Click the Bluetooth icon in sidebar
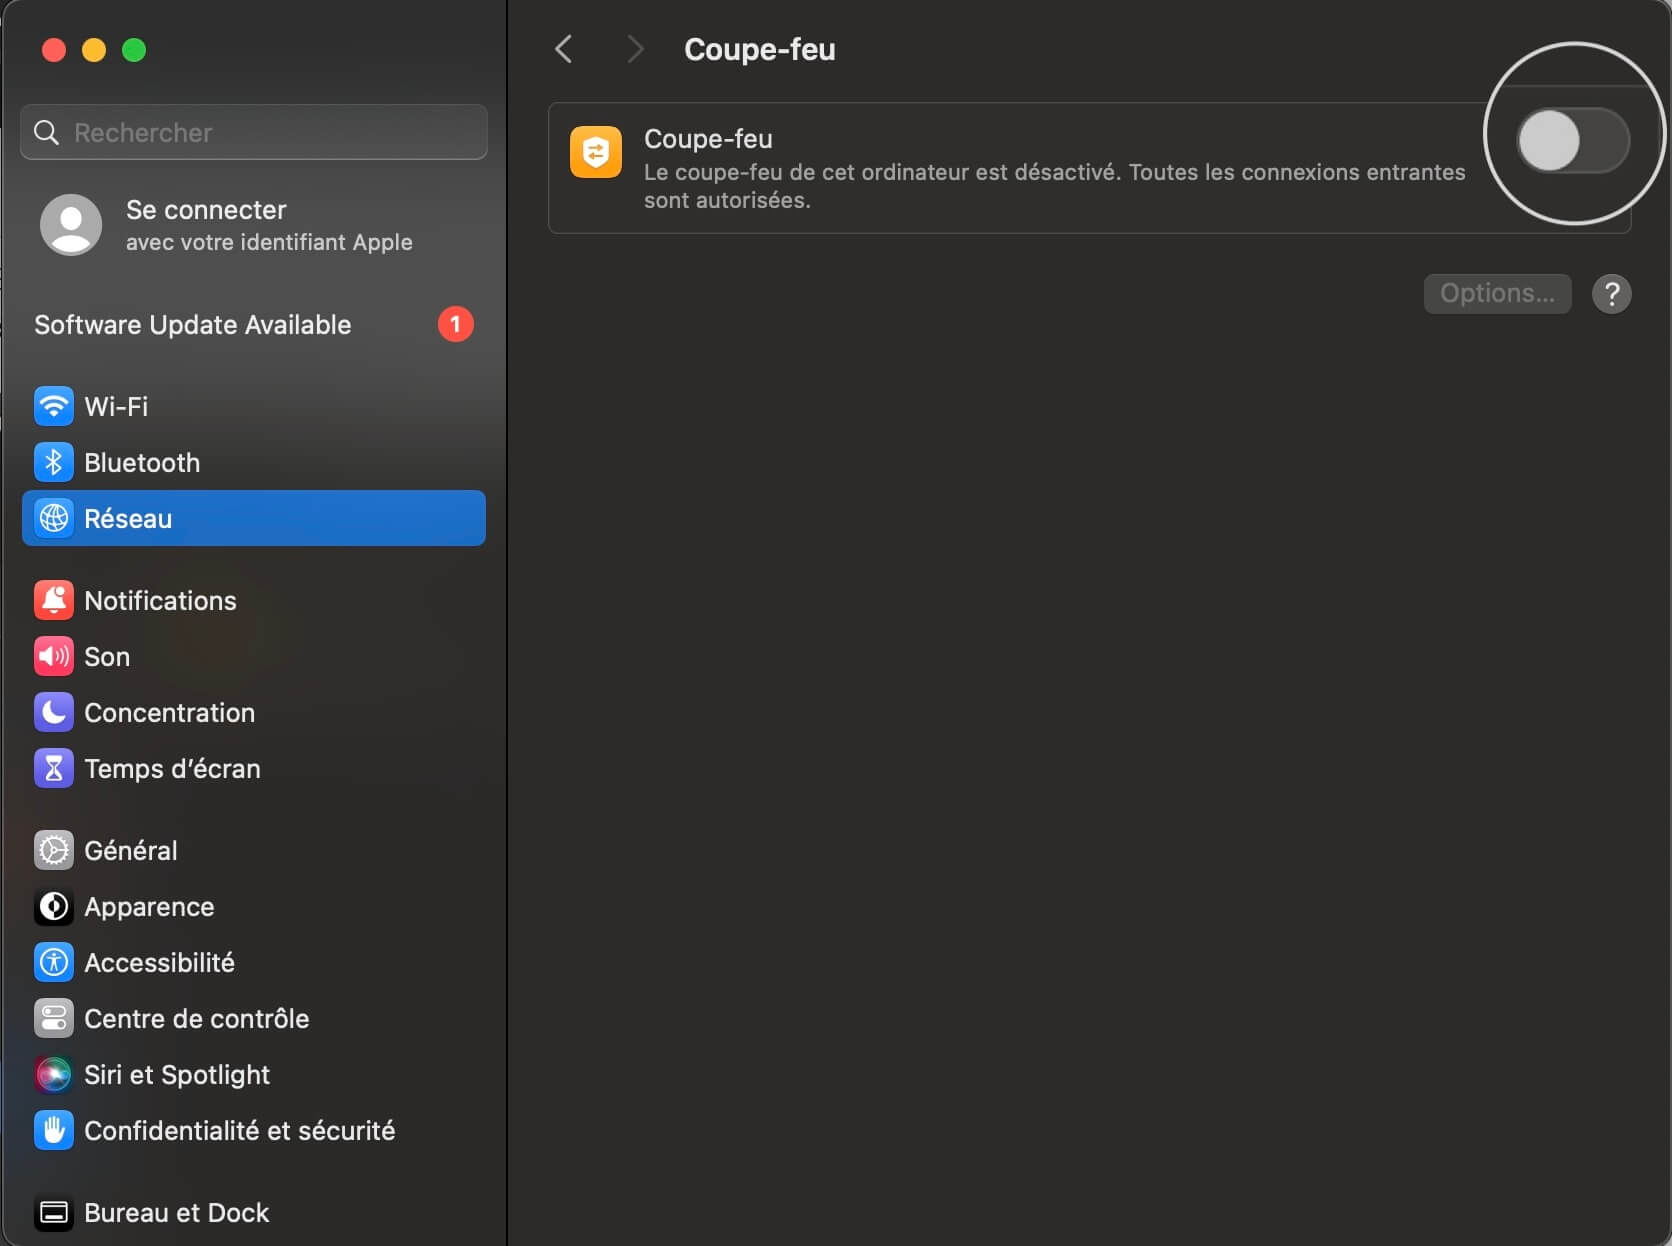Viewport: 1672px width, 1246px height. point(54,462)
